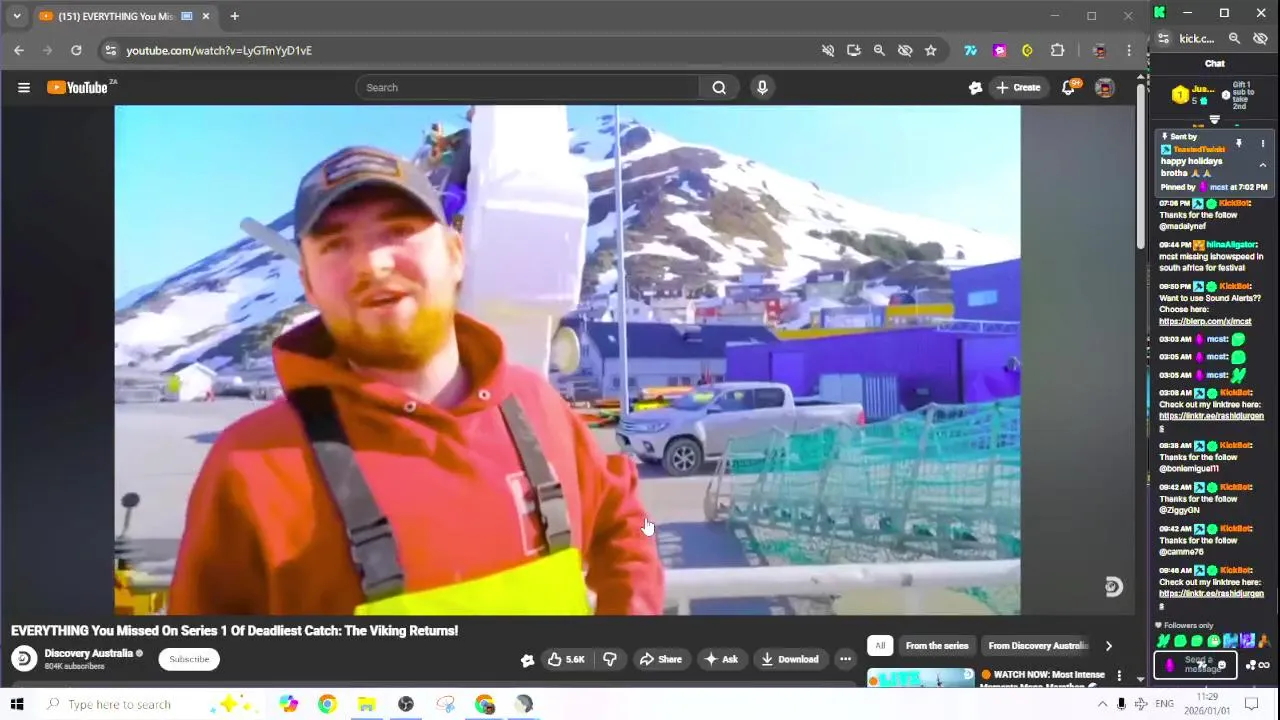Viewport: 1280px width, 720px height.
Task: Reload the YouTube page
Action: [x=76, y=50]
